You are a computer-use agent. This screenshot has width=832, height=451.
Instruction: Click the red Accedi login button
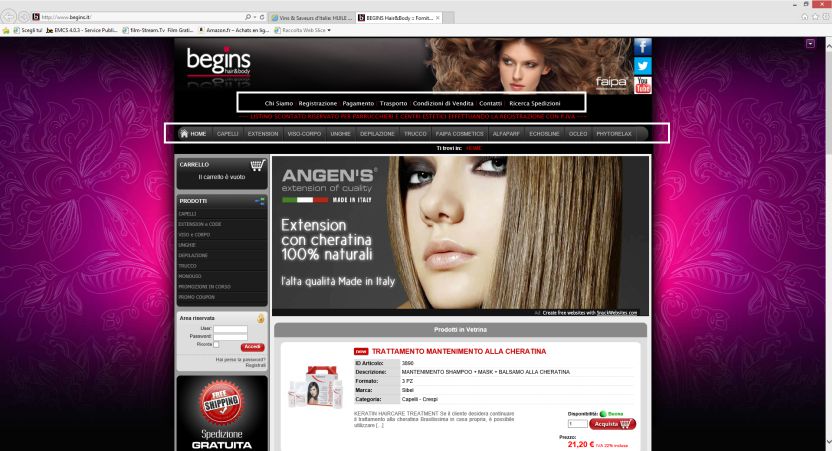[253, 347]
